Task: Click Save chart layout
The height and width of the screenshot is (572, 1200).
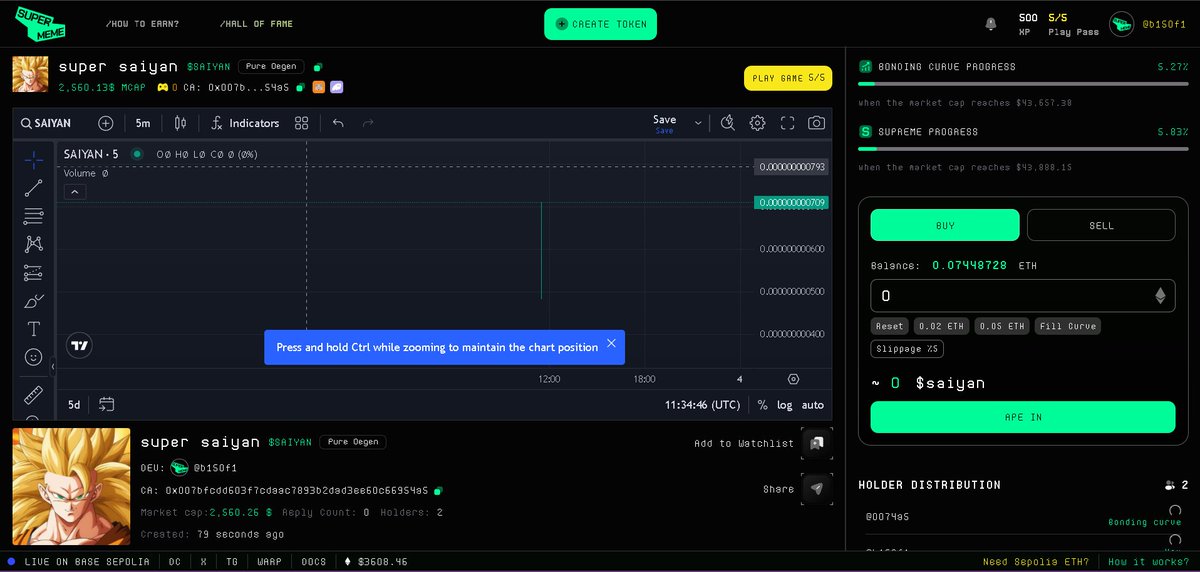Action: [664, 123]
